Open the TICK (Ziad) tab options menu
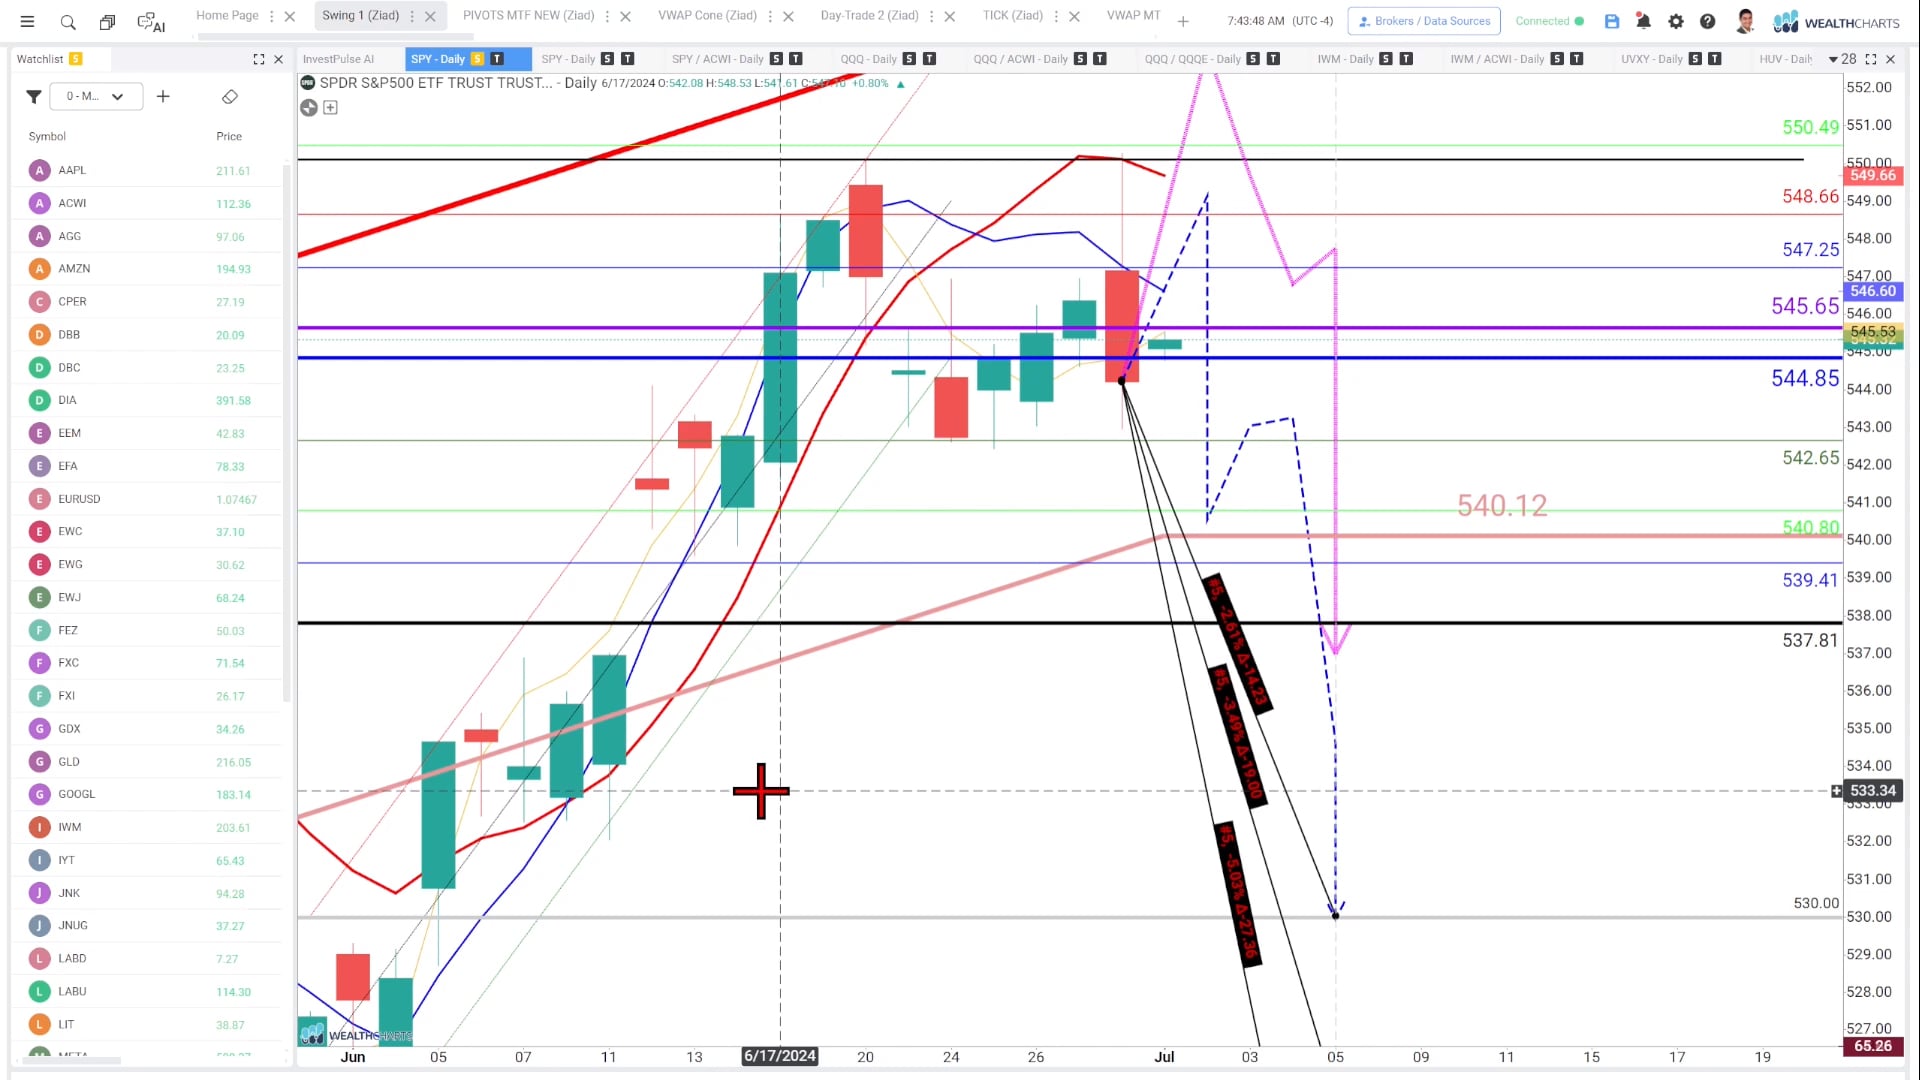The image size is (1920, 1080). pyautogui.click(x=1056, y=16)
